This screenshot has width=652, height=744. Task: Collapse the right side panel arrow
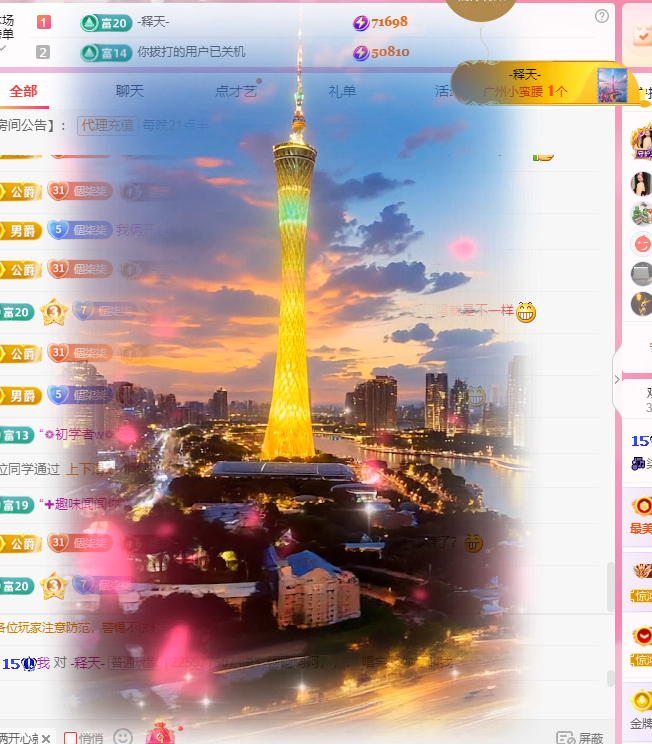(x=617, y=380)
